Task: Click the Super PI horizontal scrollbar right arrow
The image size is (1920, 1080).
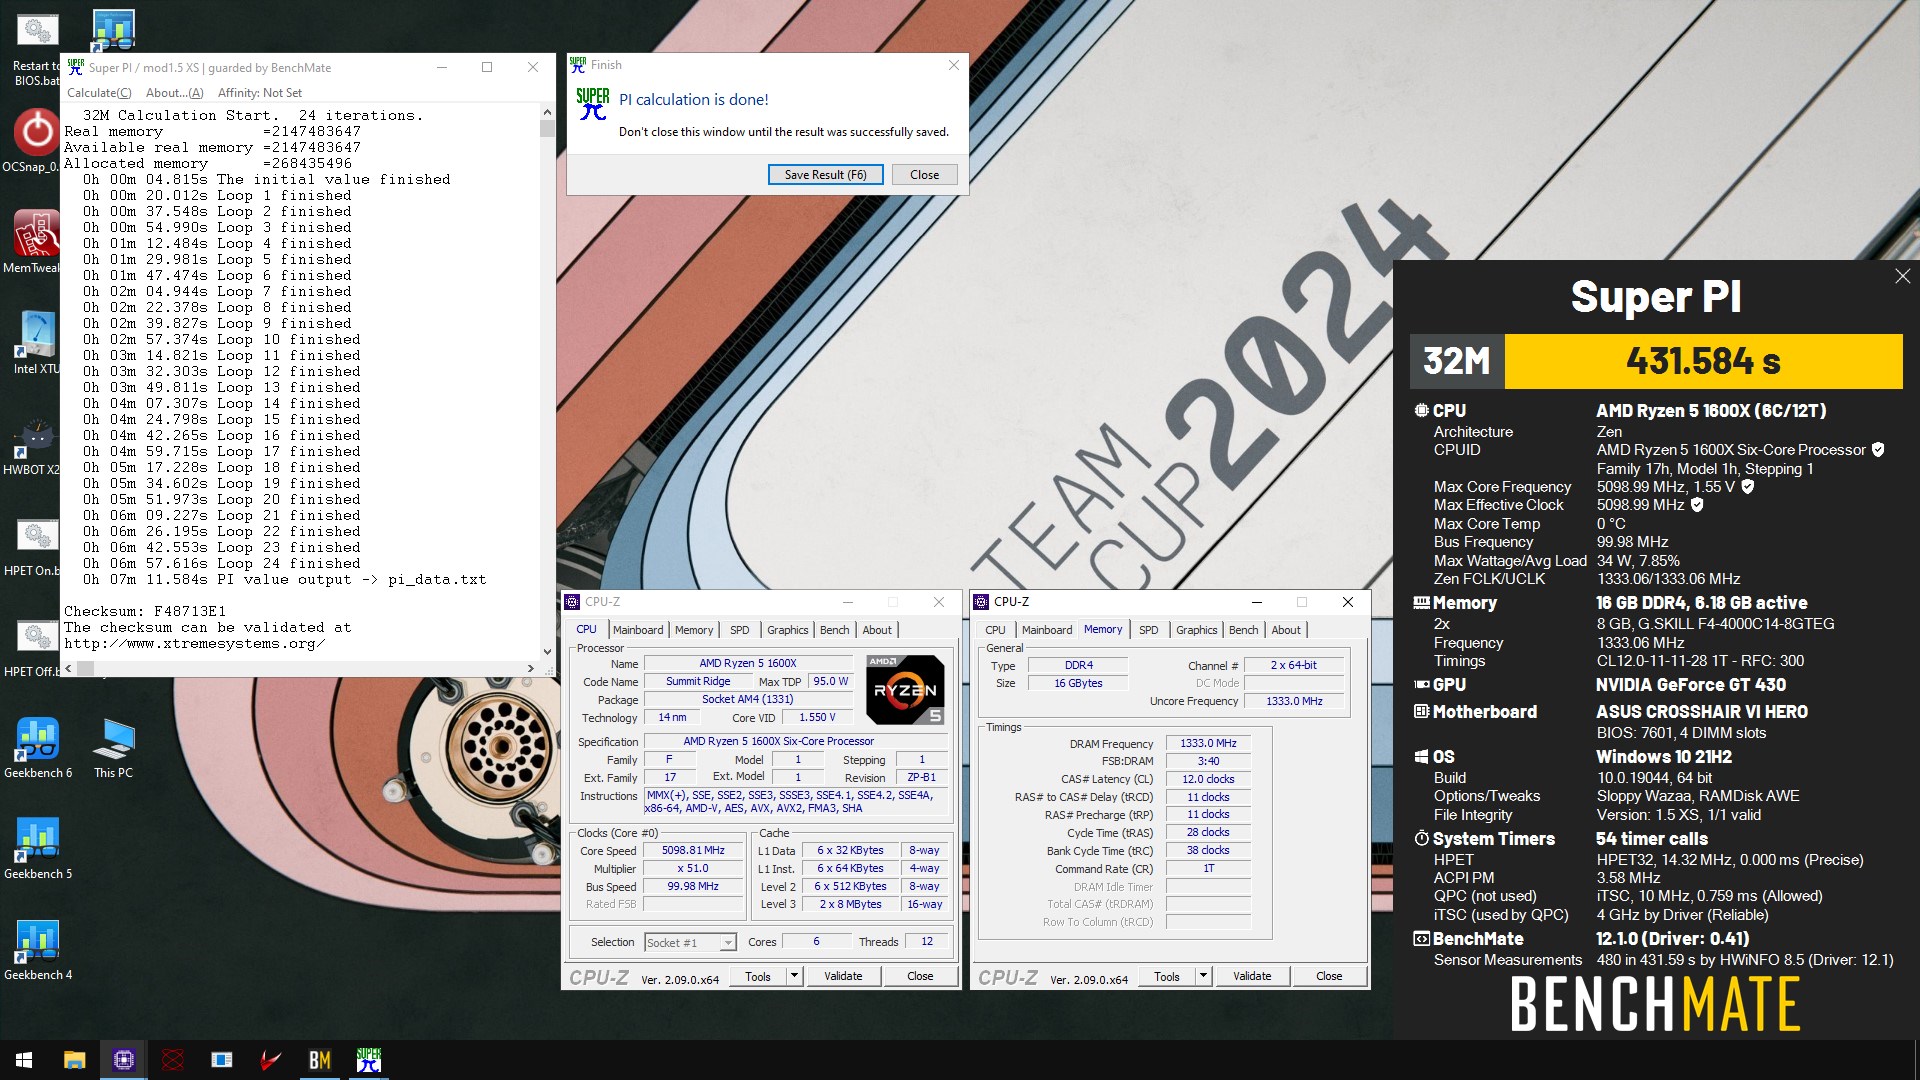Action: [530, 668]
